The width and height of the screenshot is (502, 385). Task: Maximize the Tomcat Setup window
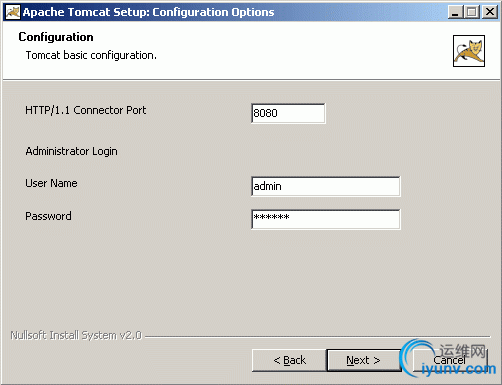472,12
